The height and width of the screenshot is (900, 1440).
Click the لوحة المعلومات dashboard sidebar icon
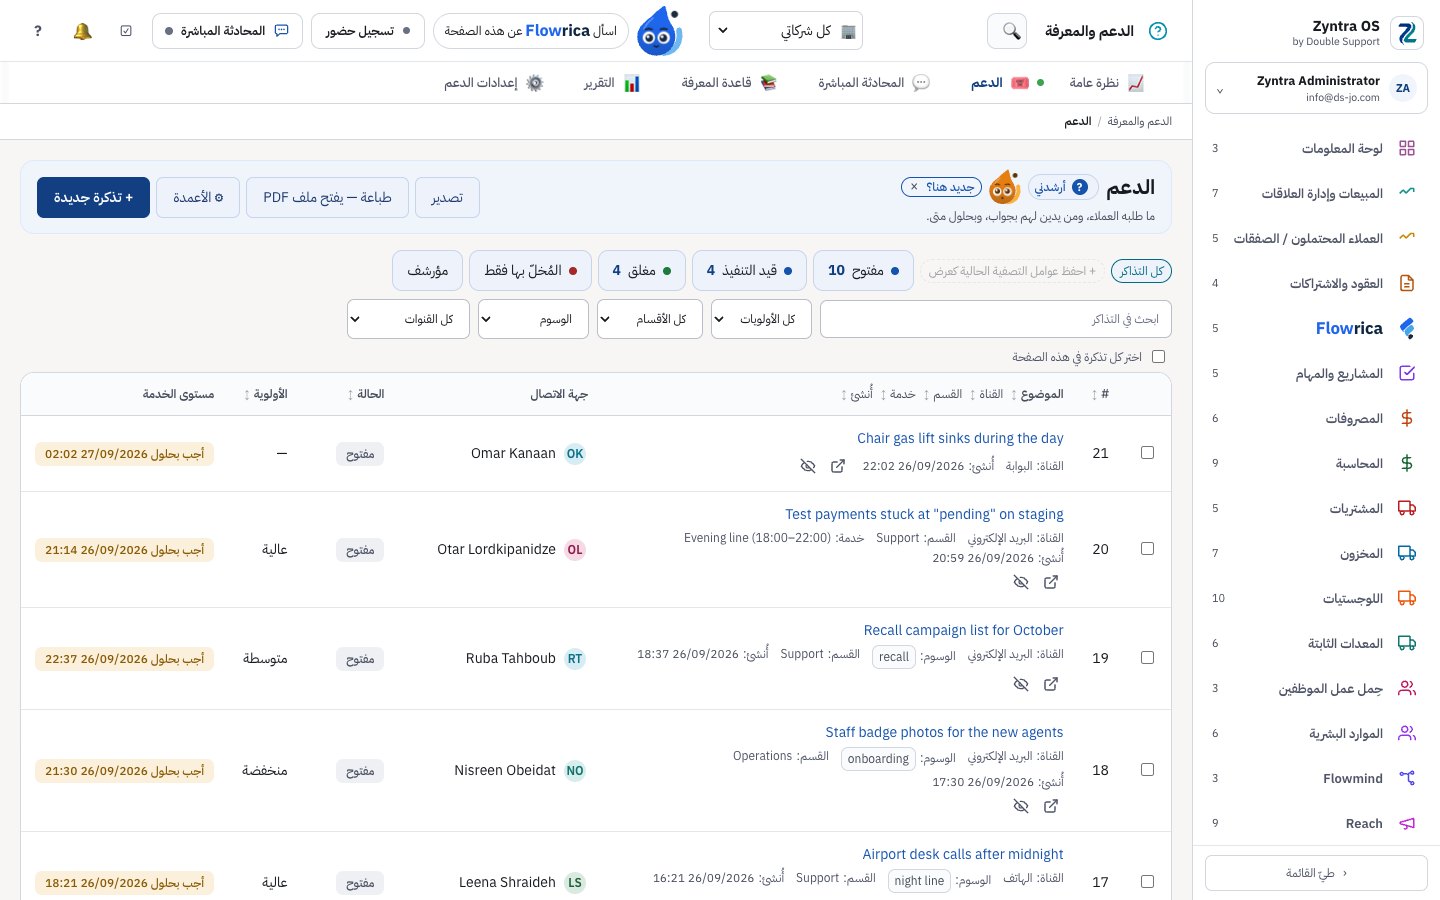click(1407, 148)
